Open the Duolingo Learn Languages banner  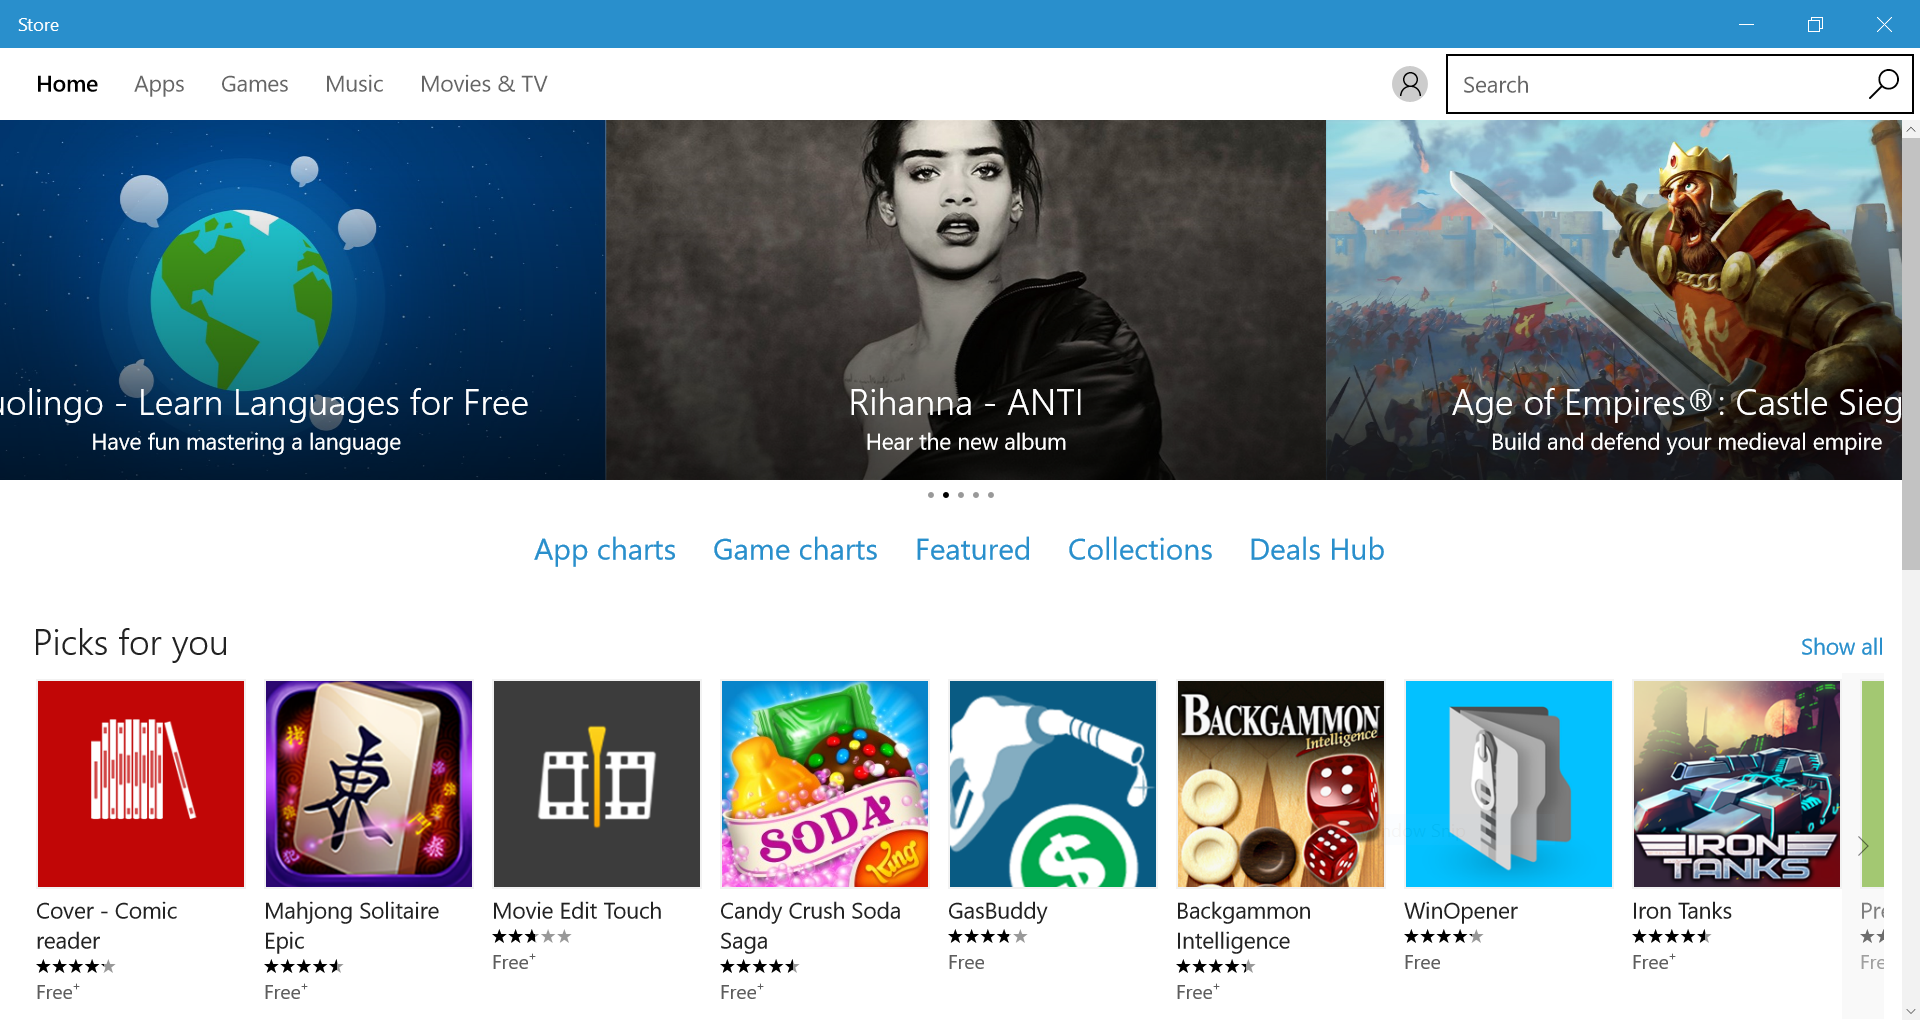click(x=302, y=300)
